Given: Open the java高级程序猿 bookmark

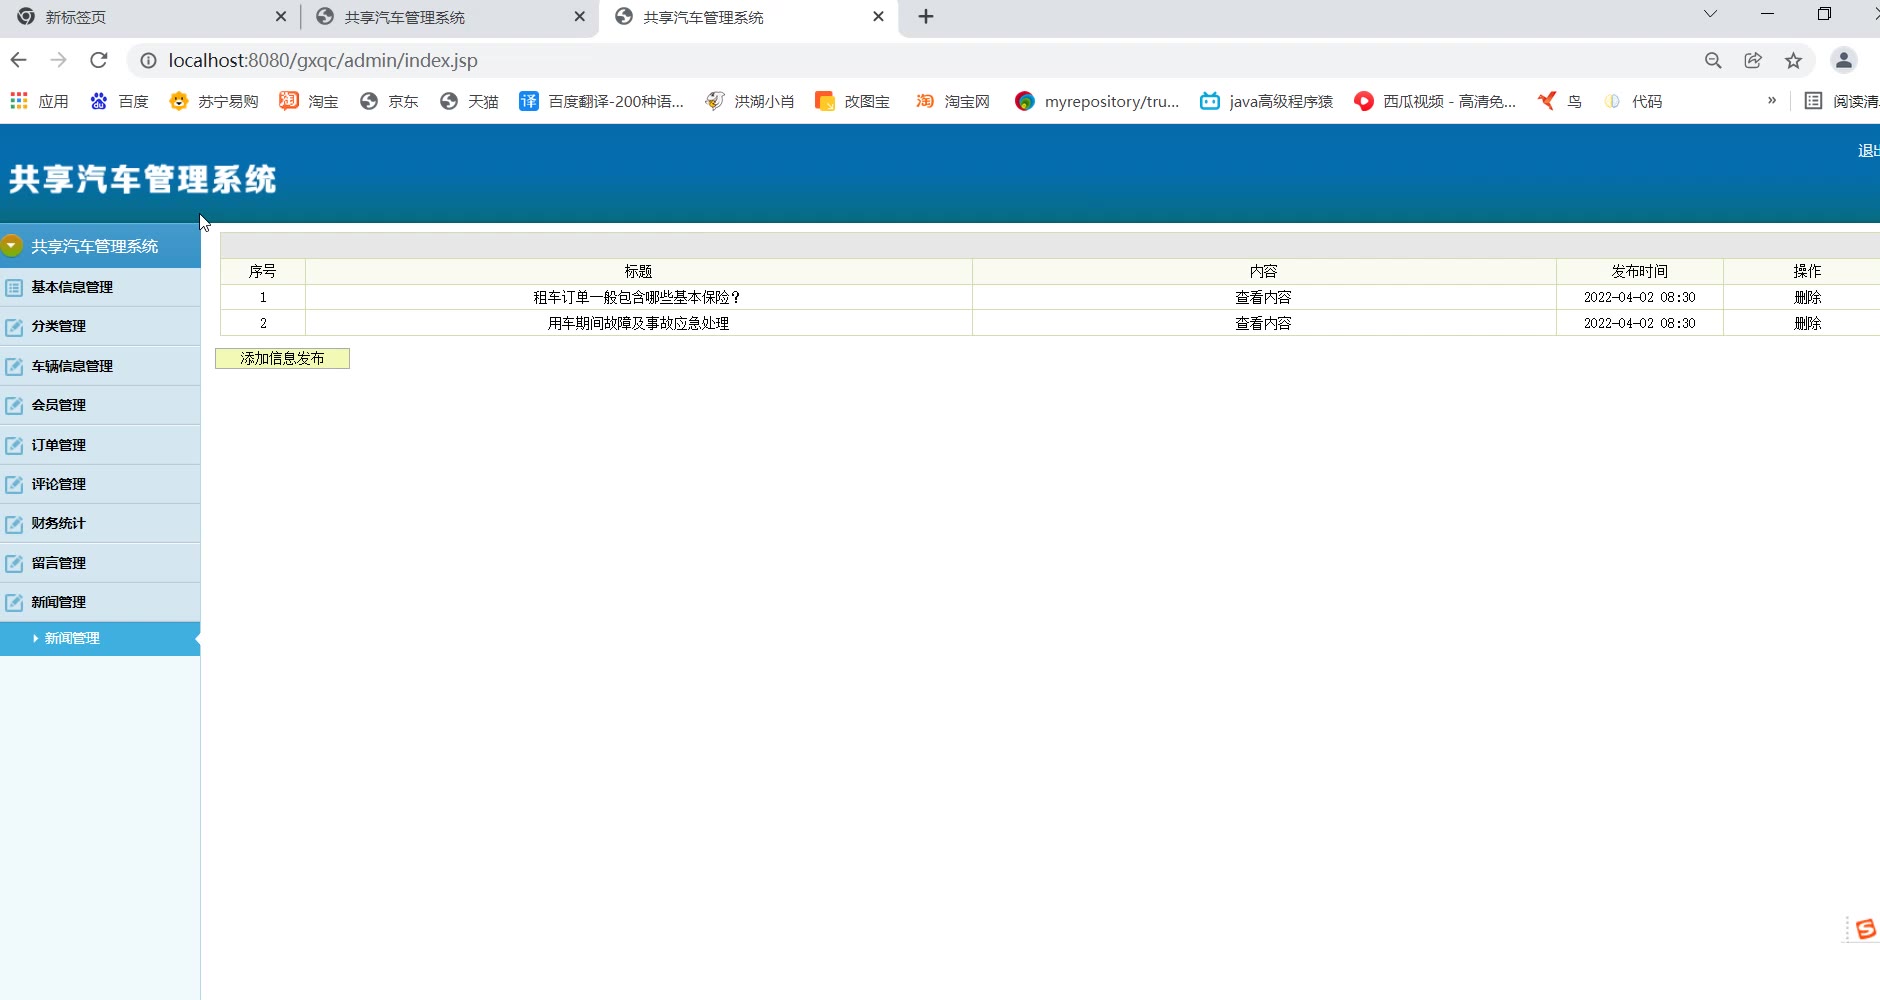Looking at the screenshot, I should [x=1267, y=101].
